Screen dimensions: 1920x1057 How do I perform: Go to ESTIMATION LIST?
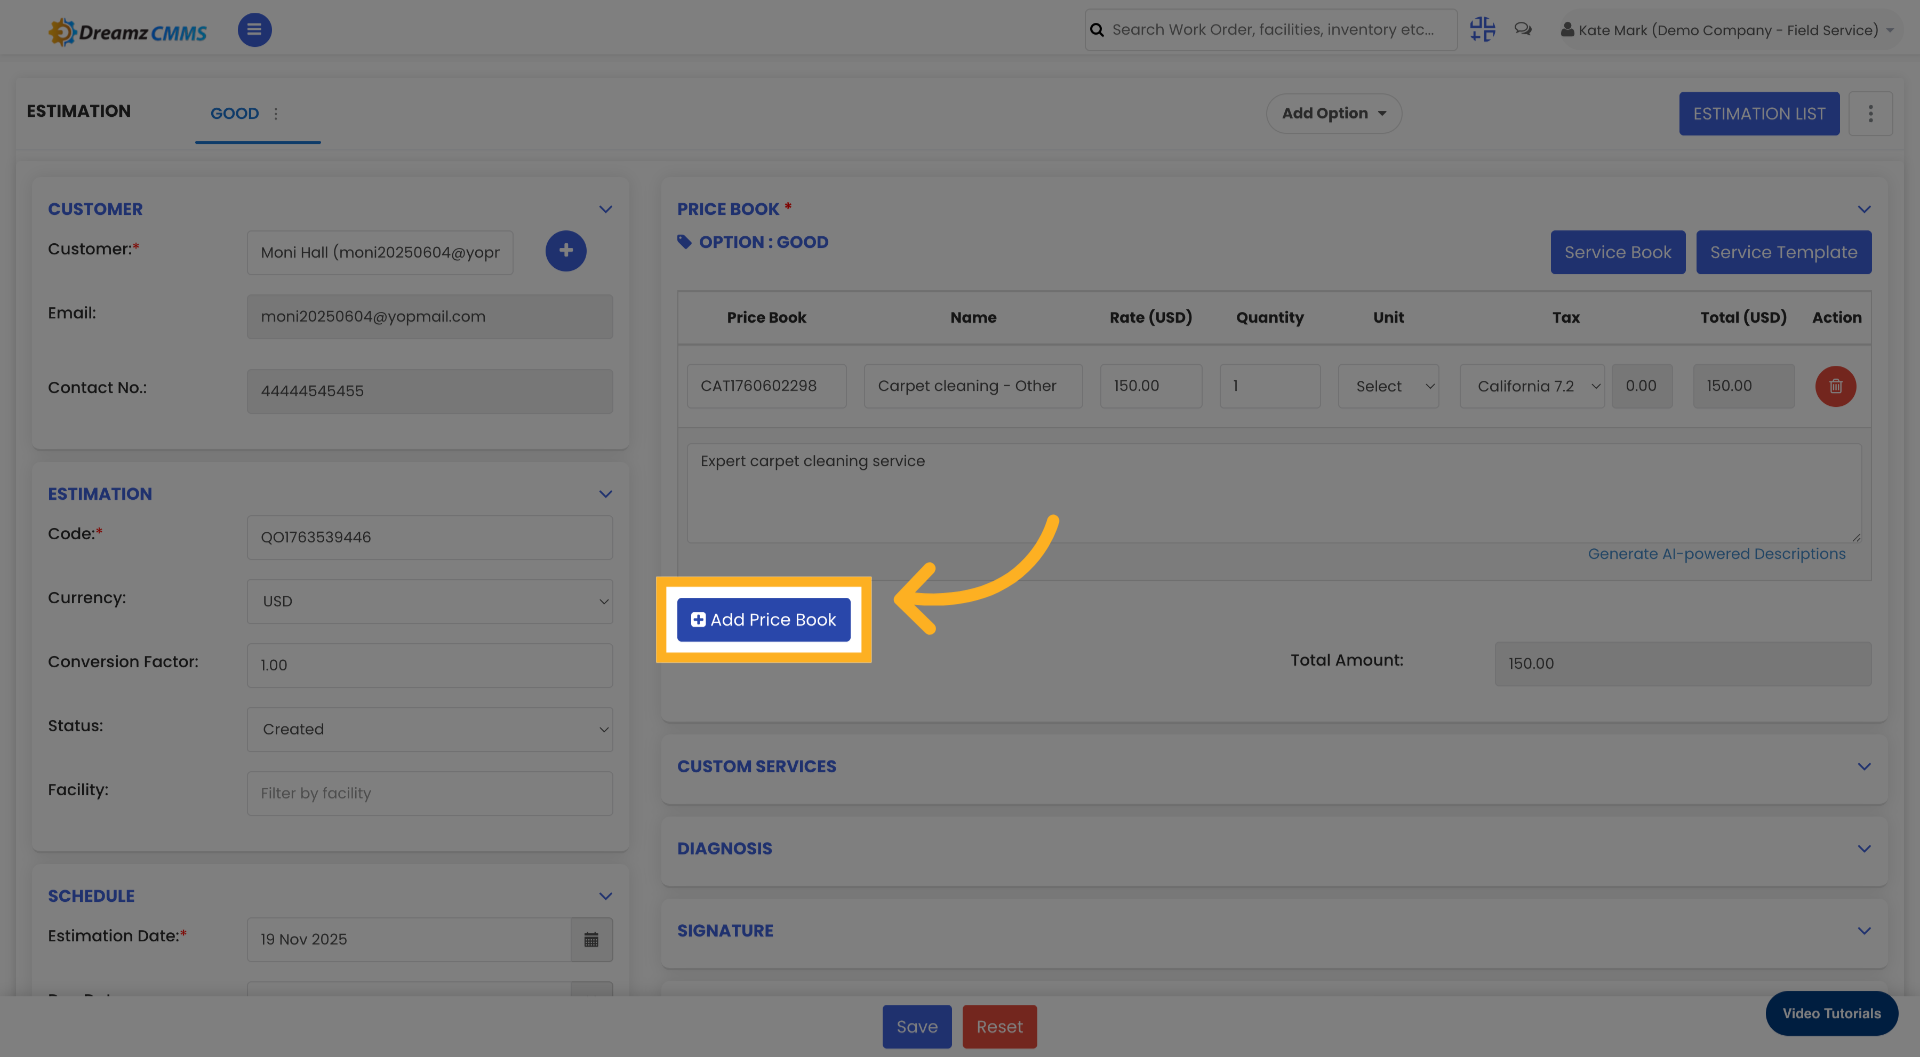coord(1759,114)
